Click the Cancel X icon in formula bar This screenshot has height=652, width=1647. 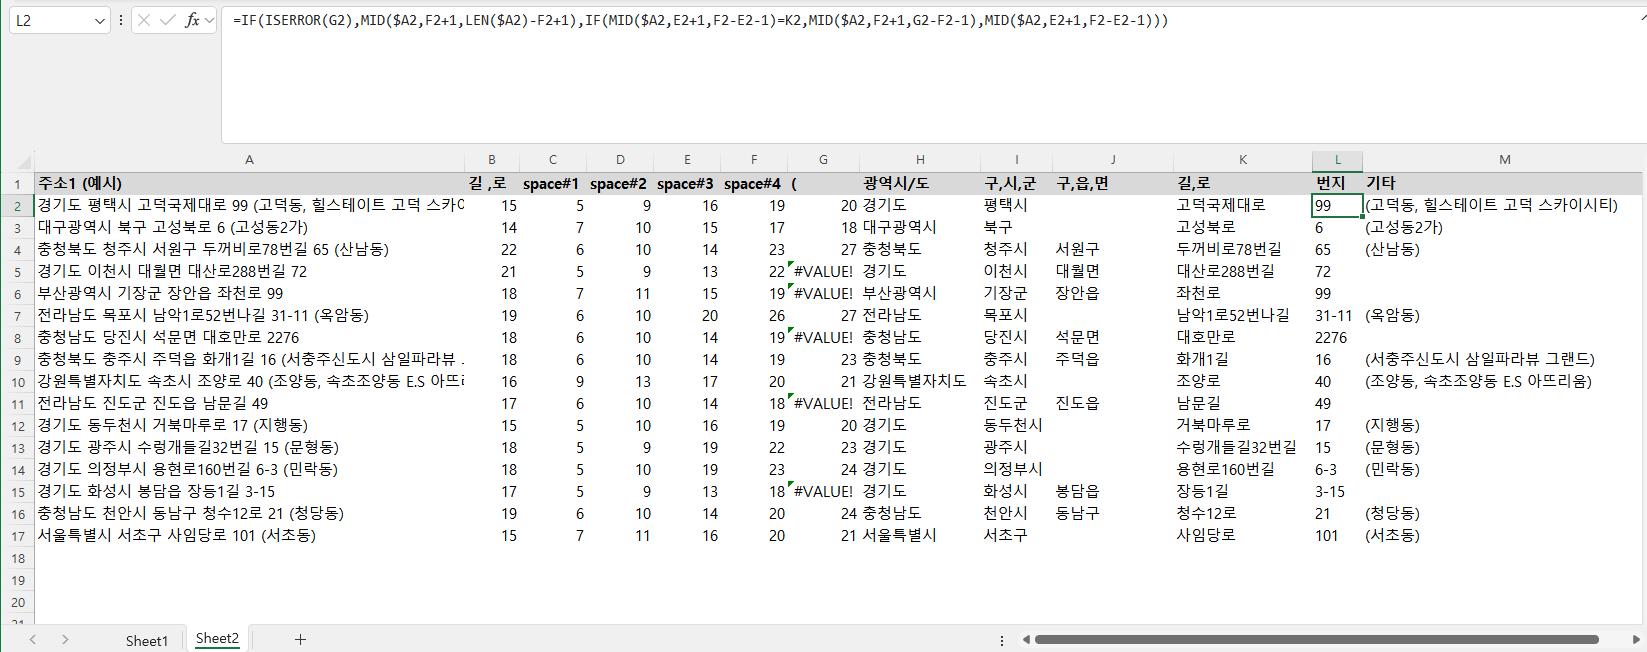(144, 20)
